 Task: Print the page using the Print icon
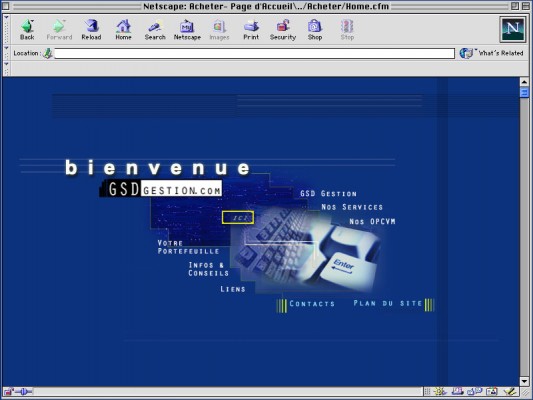251,30
